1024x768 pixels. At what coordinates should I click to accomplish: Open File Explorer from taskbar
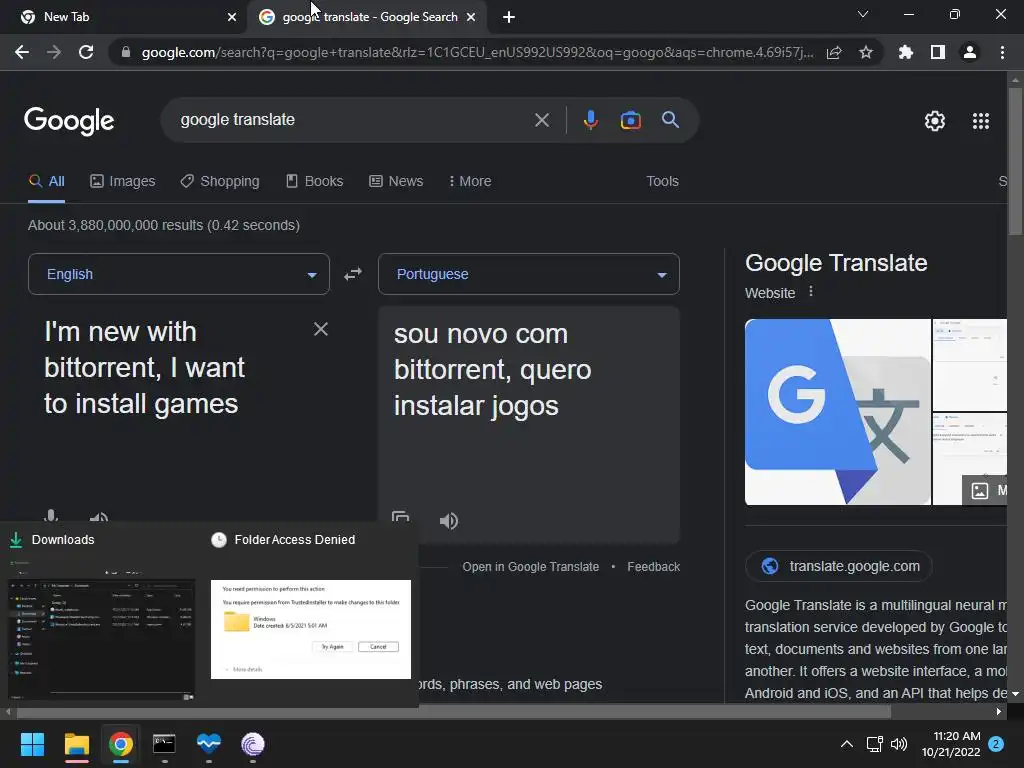(x=76, y=744)
